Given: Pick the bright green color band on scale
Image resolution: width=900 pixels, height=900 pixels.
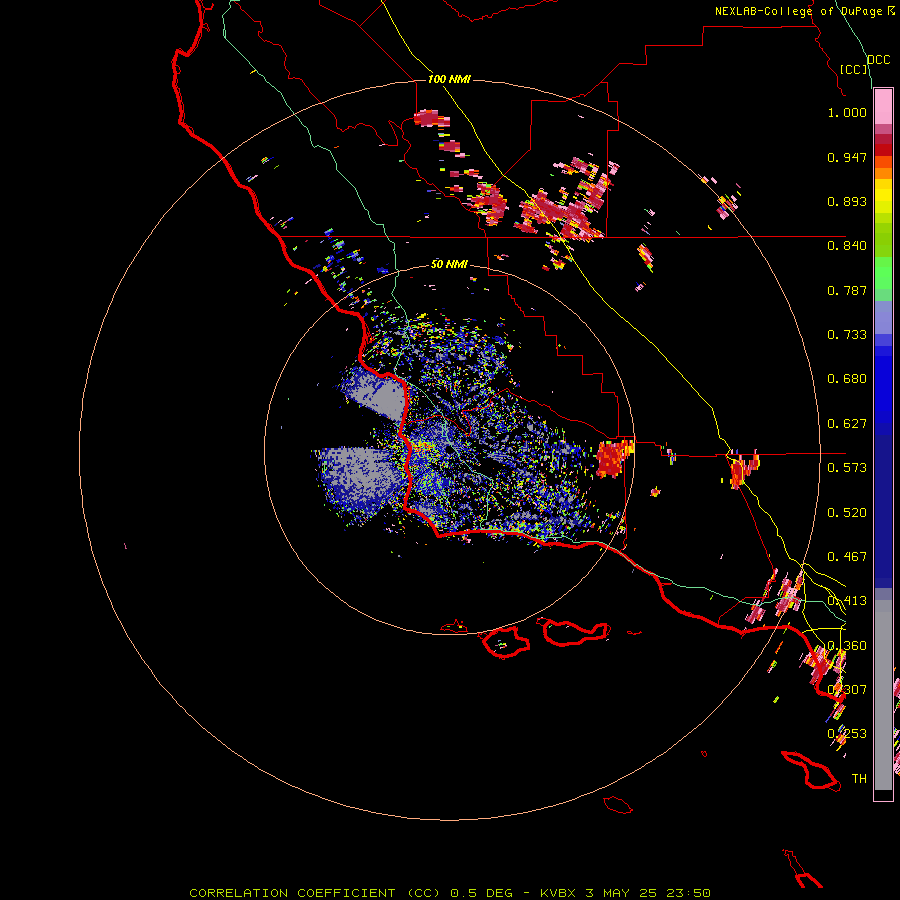Looking at the screenshot, I should click(883, 273).
